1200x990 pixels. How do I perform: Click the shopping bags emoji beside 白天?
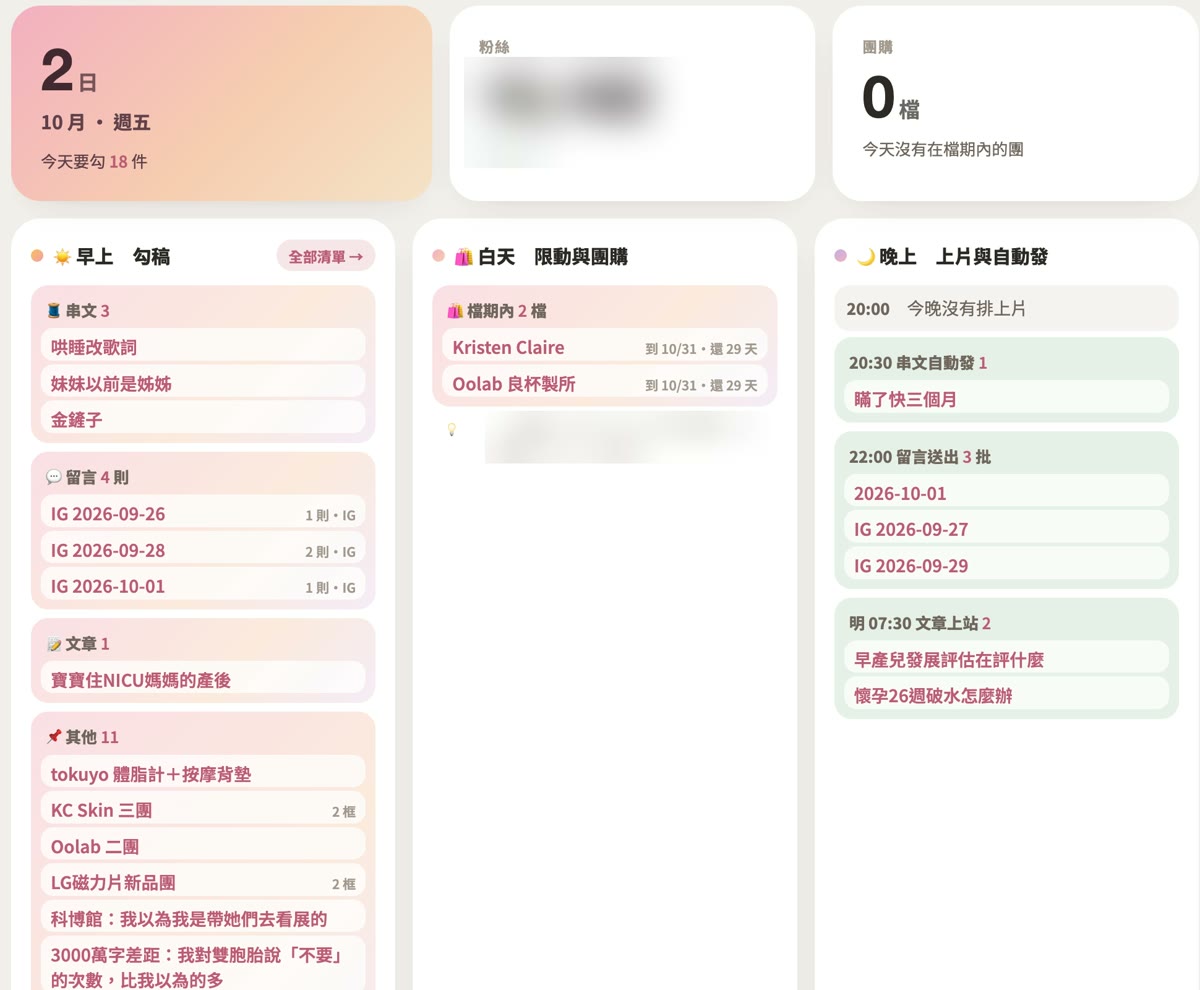pyautogui.click(x=463, y=257)
